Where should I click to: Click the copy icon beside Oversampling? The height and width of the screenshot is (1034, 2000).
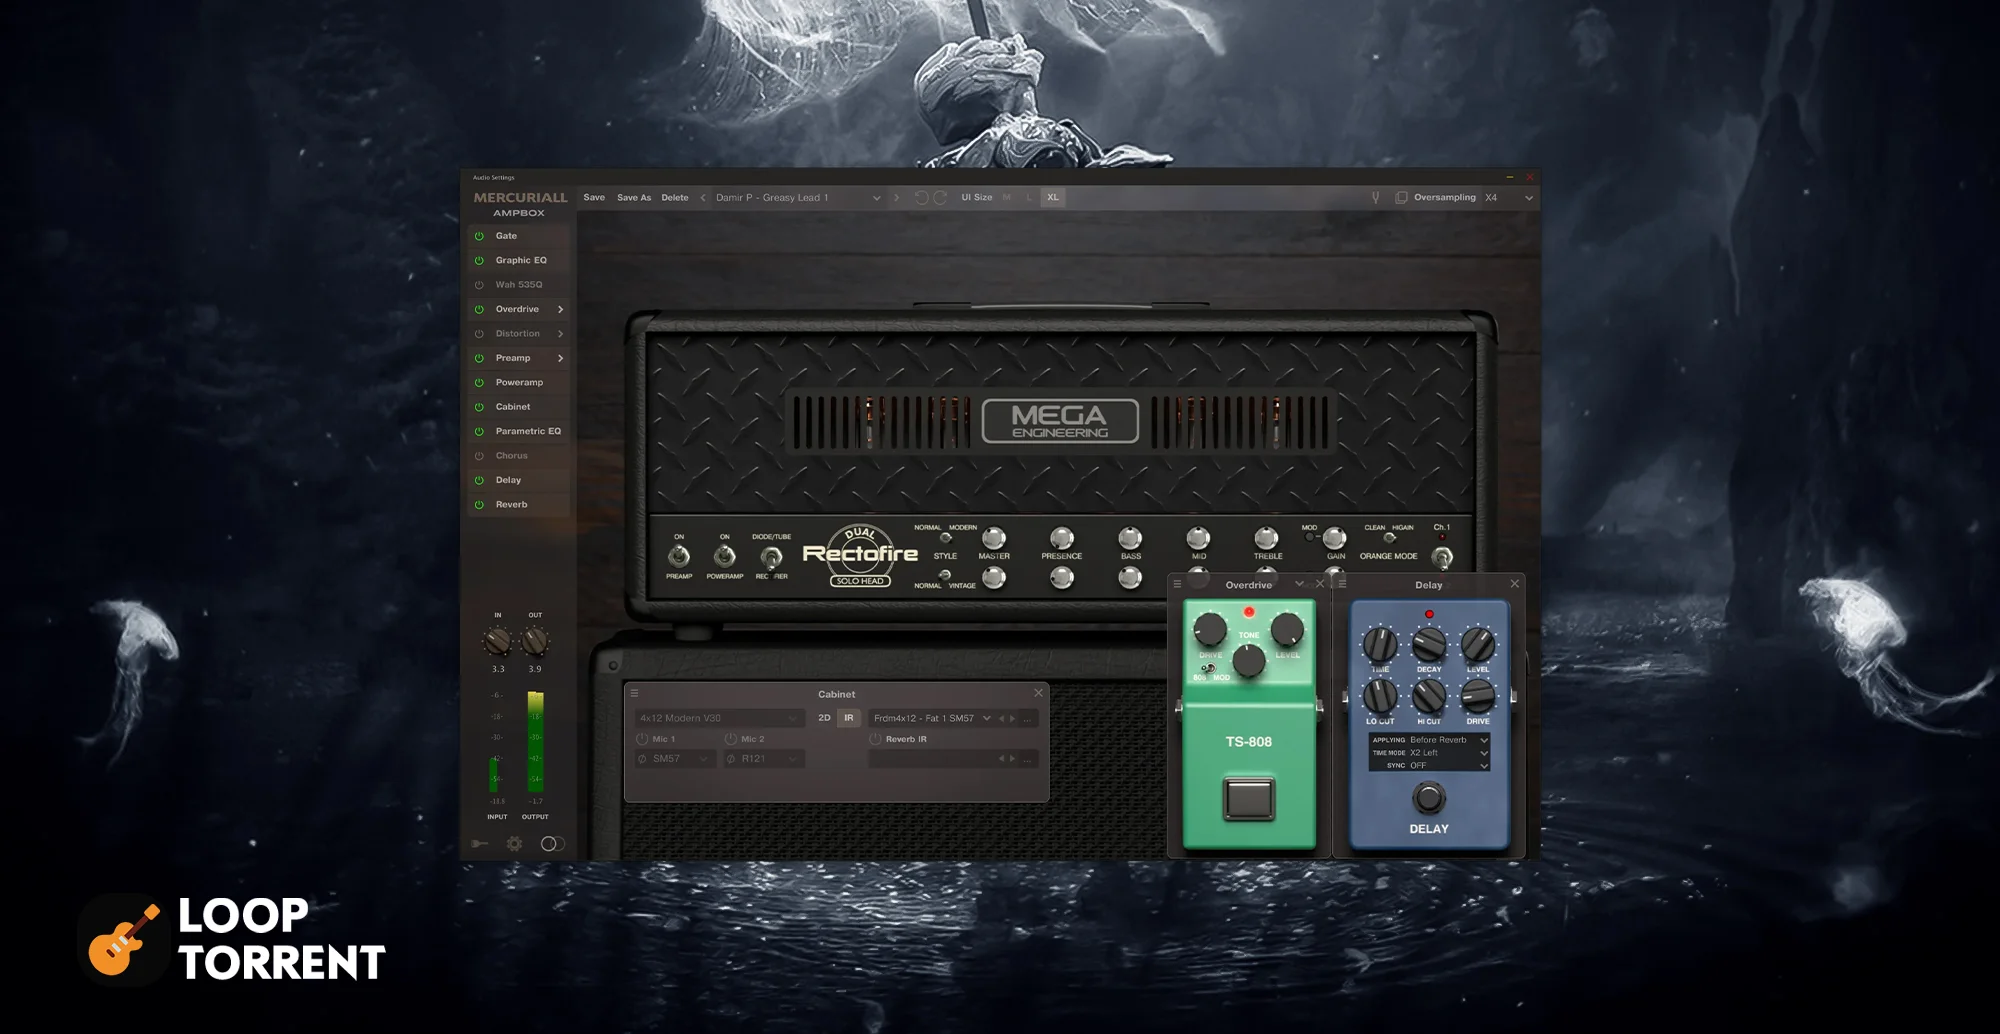click(x=1401, y=198)
